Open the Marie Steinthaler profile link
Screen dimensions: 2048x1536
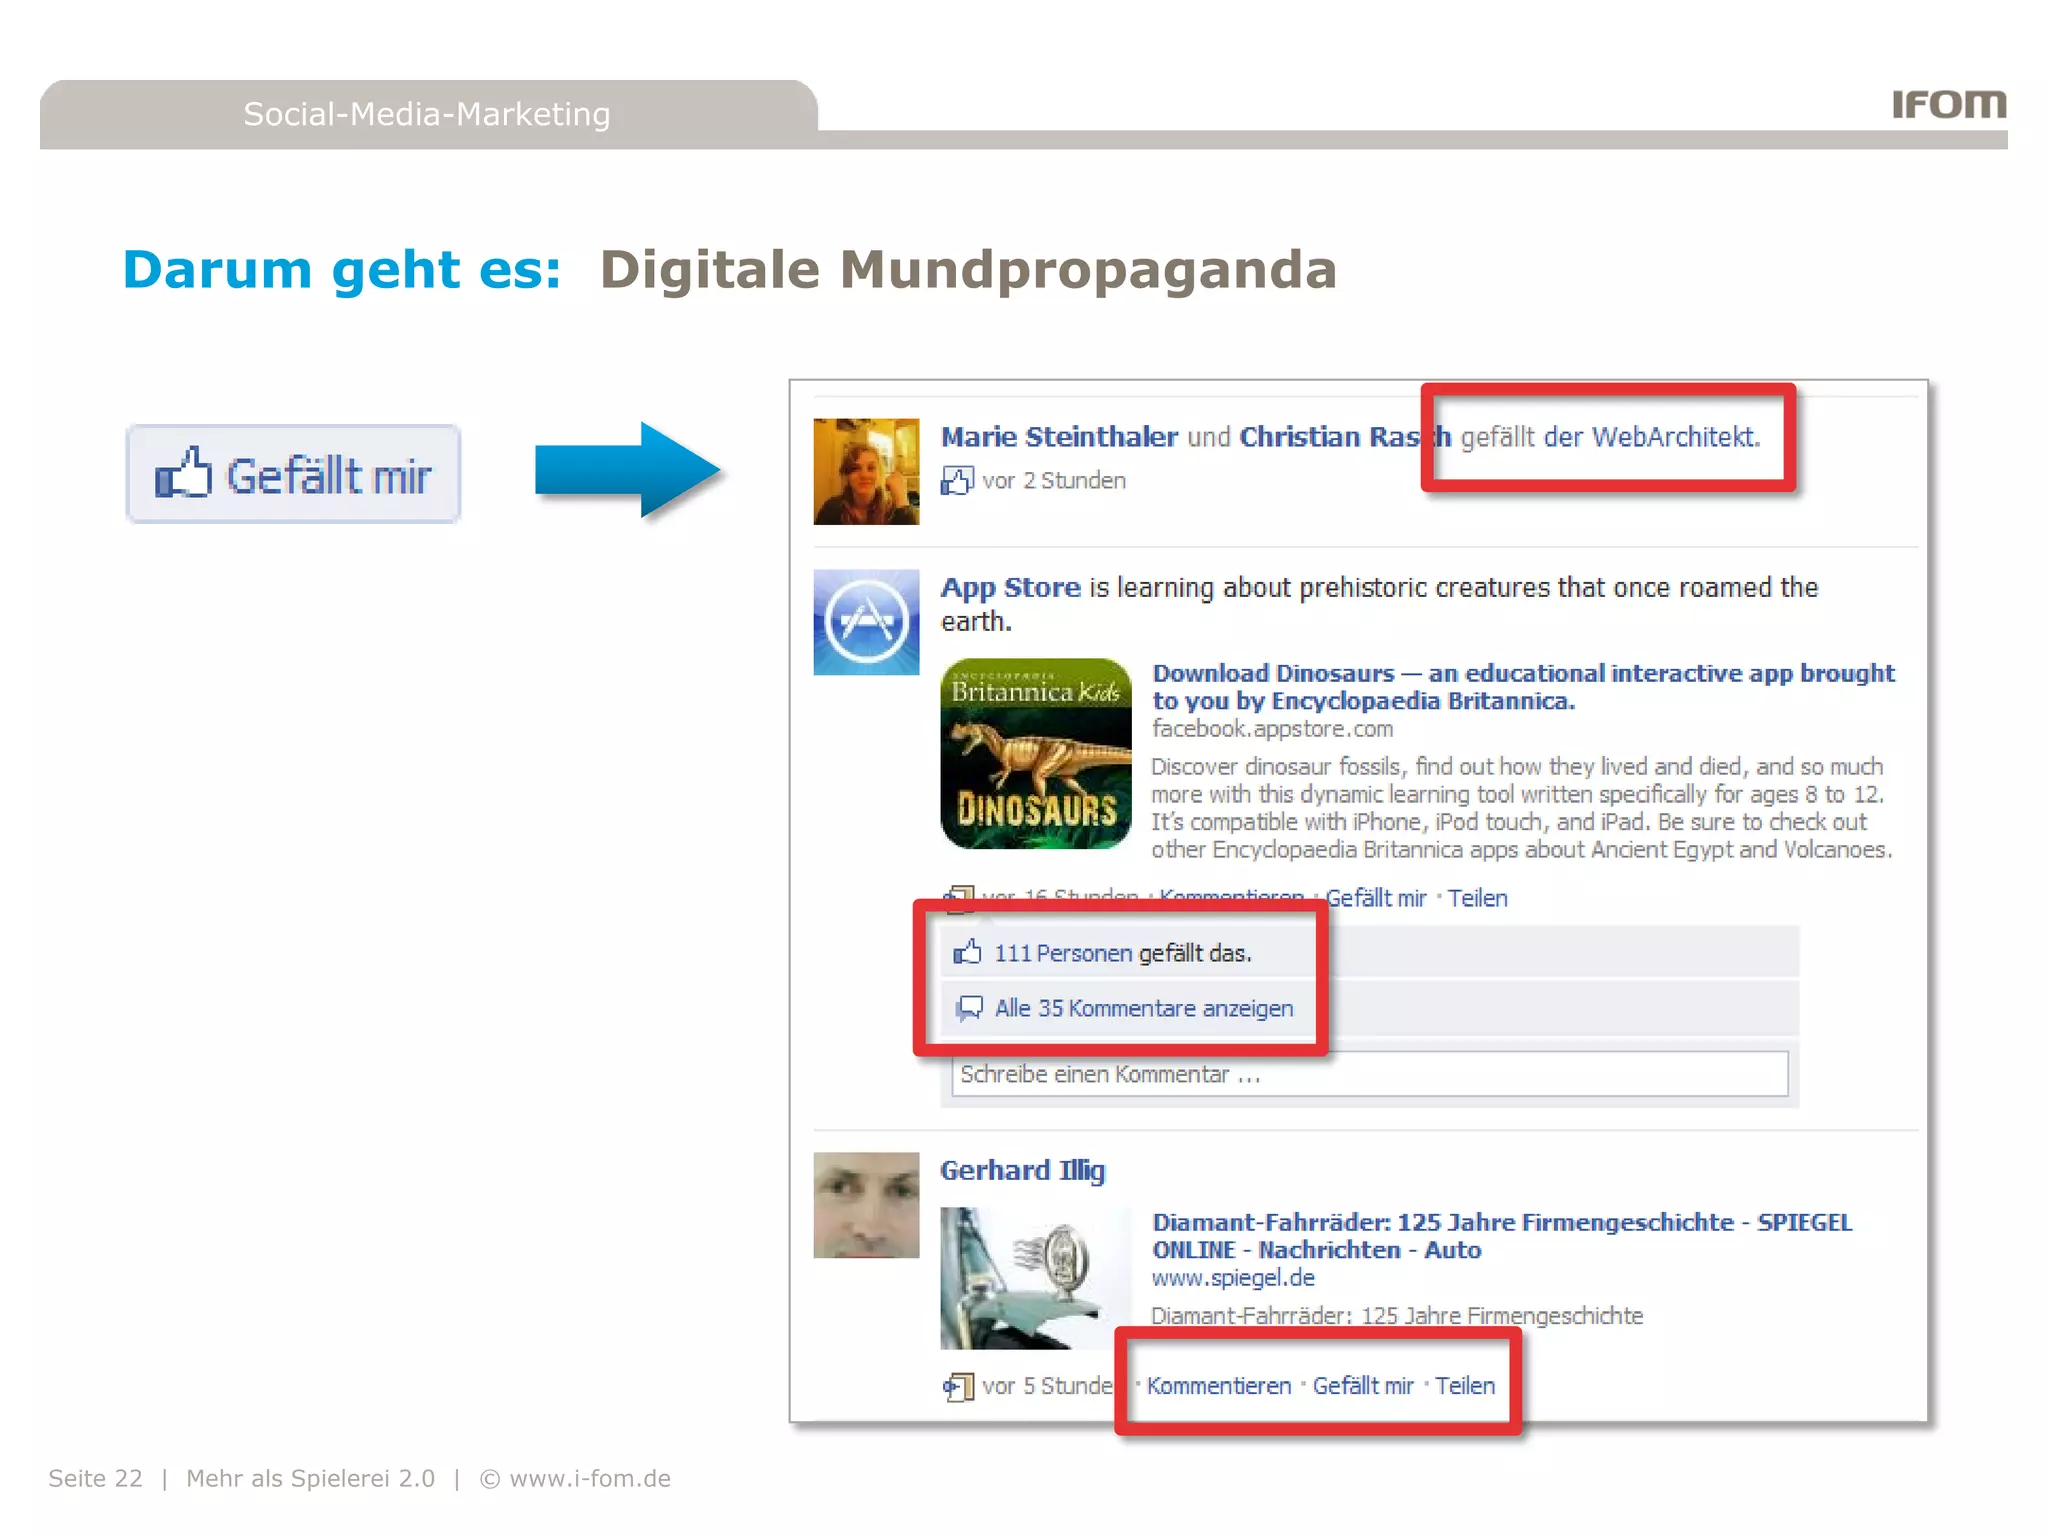1059,437
